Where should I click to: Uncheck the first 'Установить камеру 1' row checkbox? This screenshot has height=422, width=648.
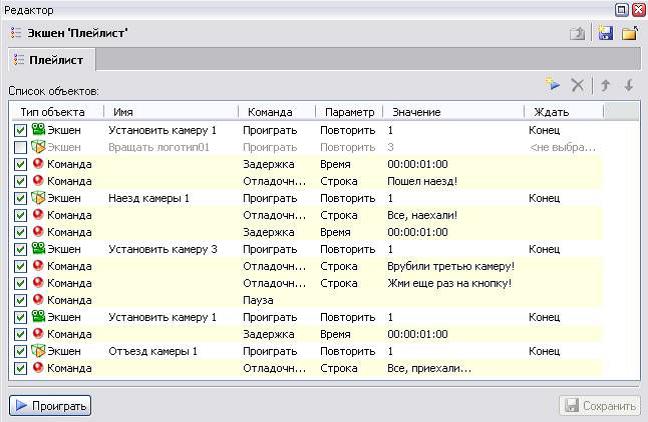[x=20, y=131]
